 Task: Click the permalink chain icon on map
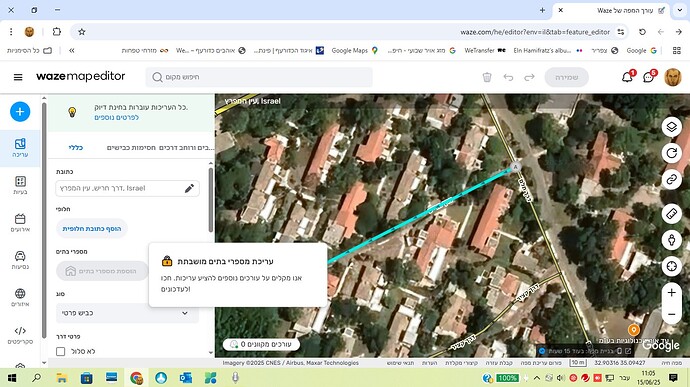tap(672, 180)
